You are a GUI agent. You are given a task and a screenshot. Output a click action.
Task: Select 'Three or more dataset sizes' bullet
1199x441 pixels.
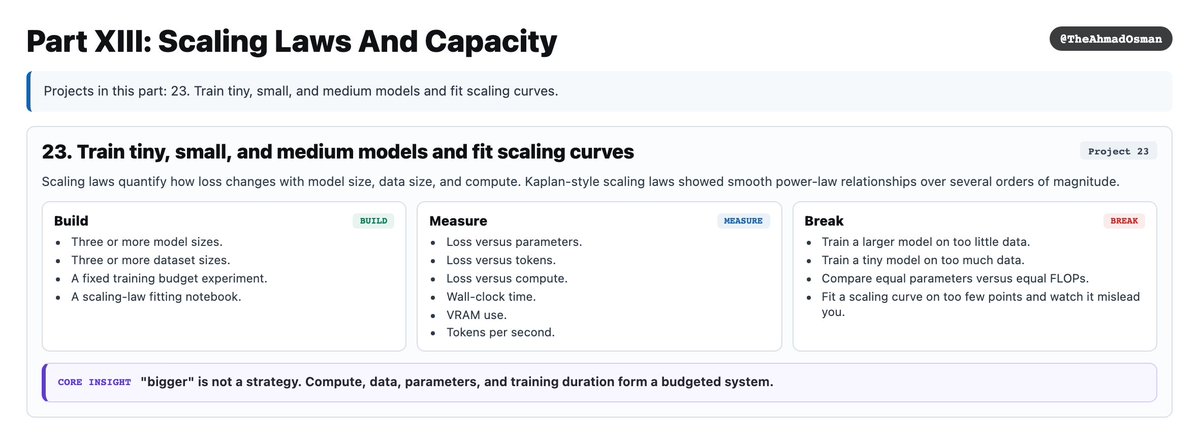coord(151,260)
